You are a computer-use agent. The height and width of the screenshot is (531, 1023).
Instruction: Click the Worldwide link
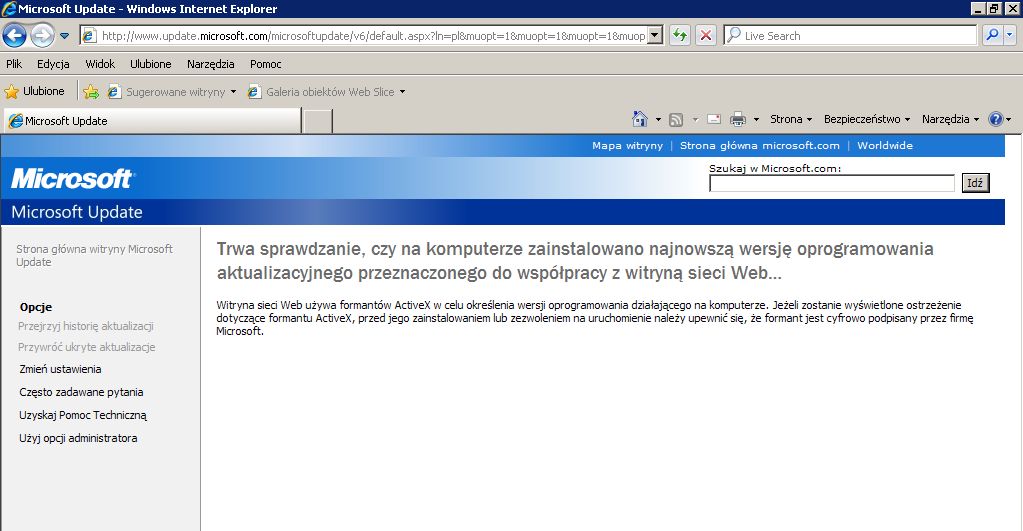[x=885, y=145]
